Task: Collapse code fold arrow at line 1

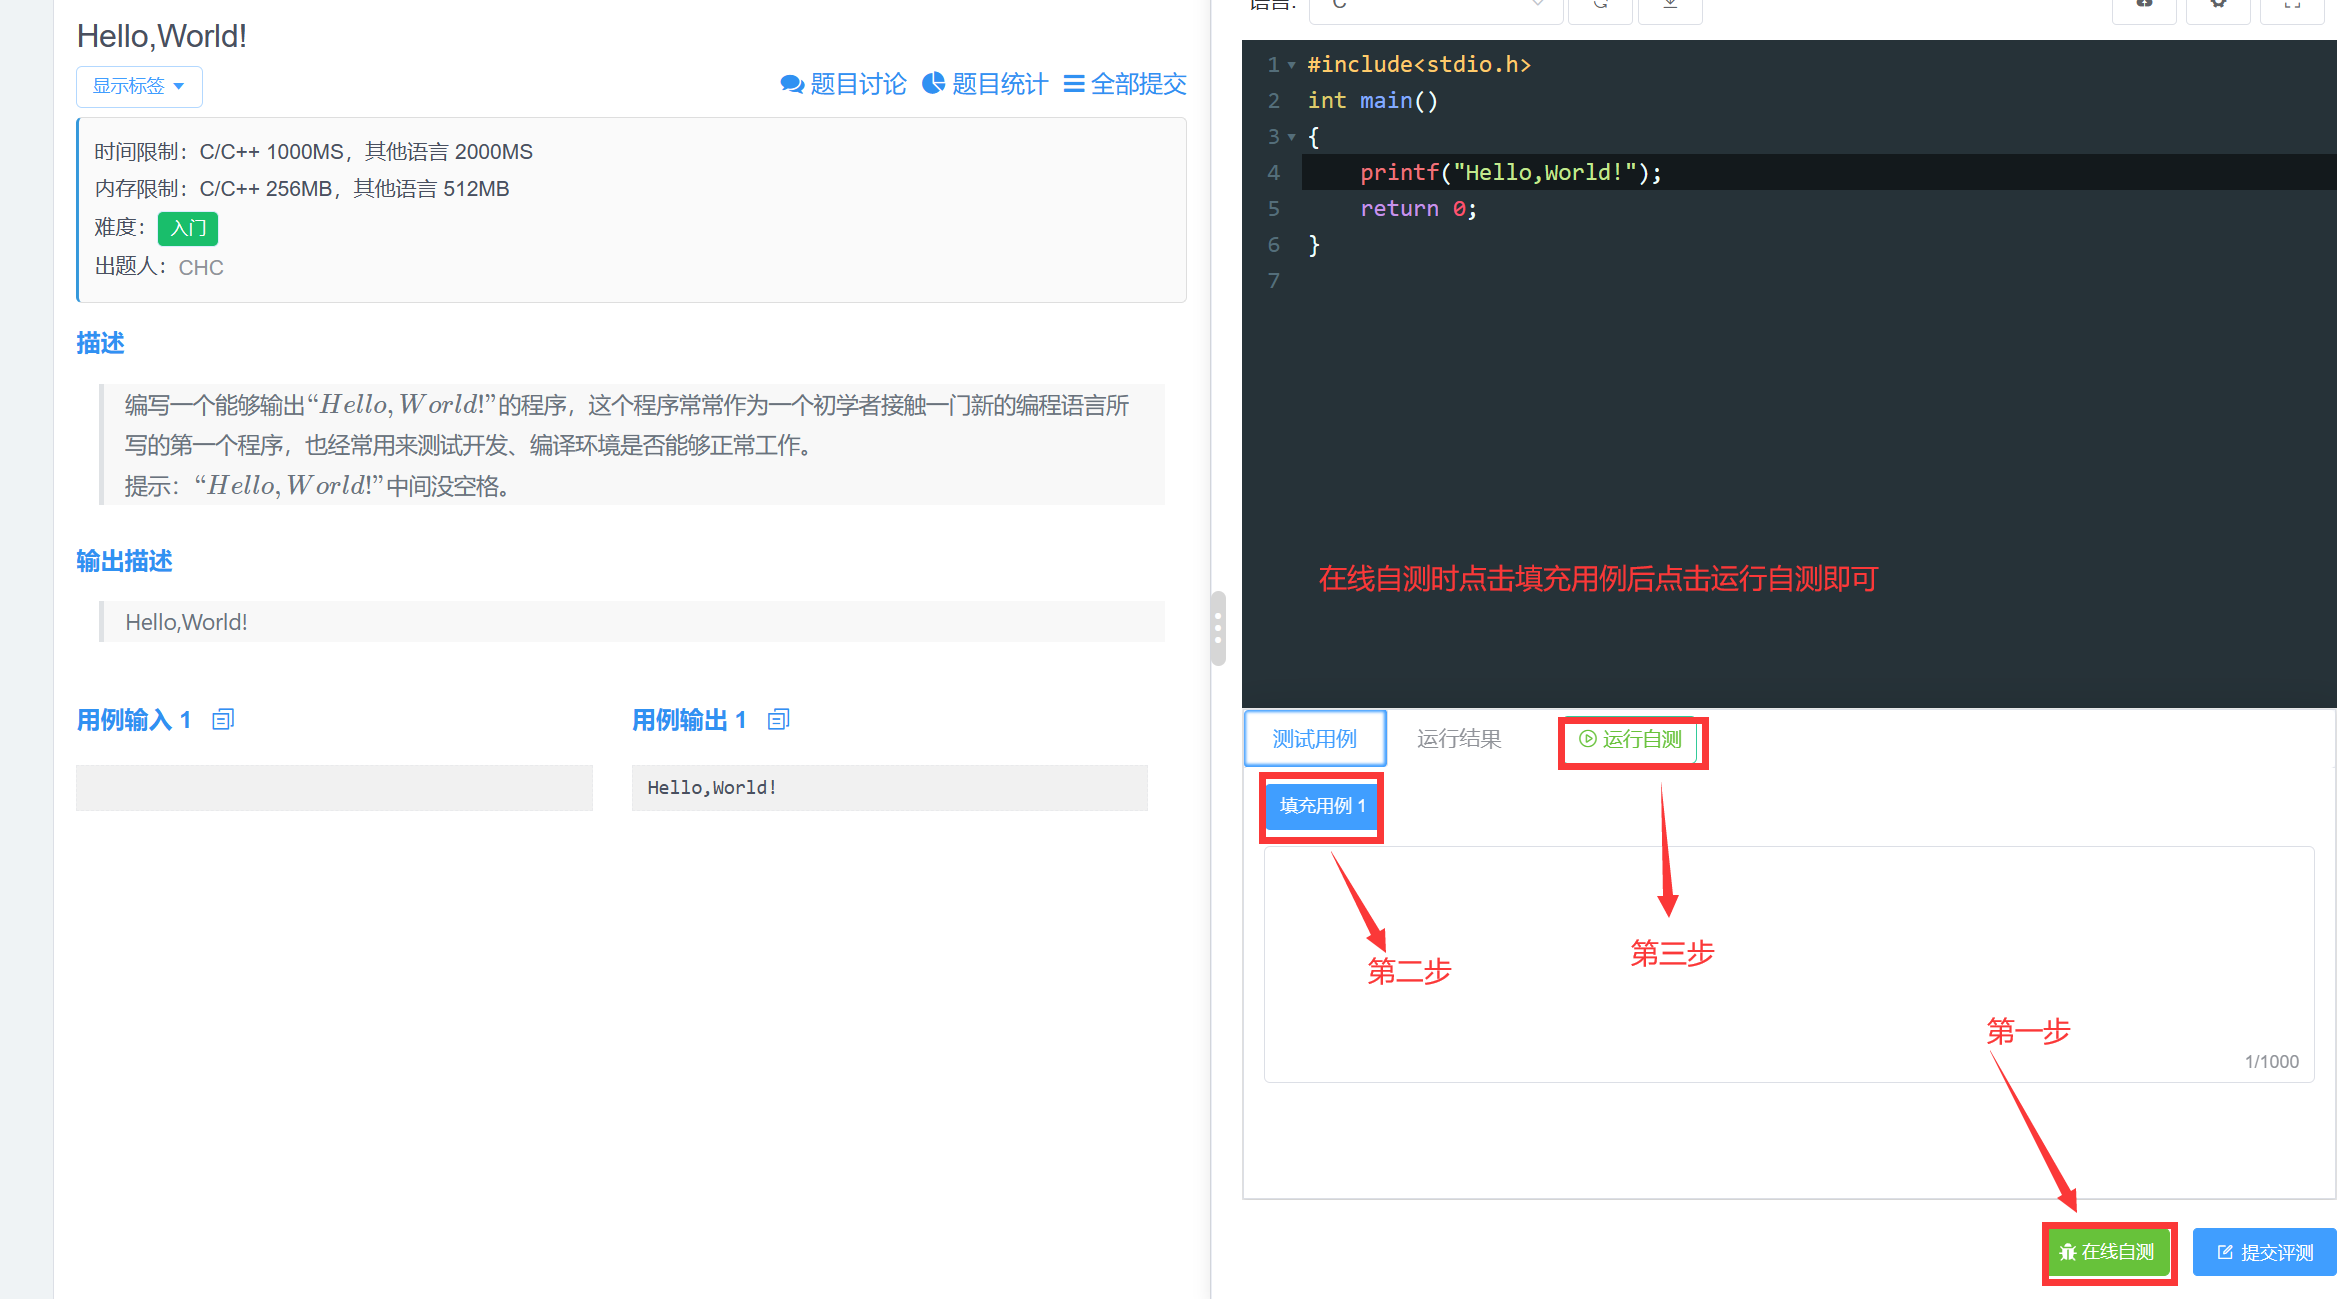Action: (x=1291, y=65)
